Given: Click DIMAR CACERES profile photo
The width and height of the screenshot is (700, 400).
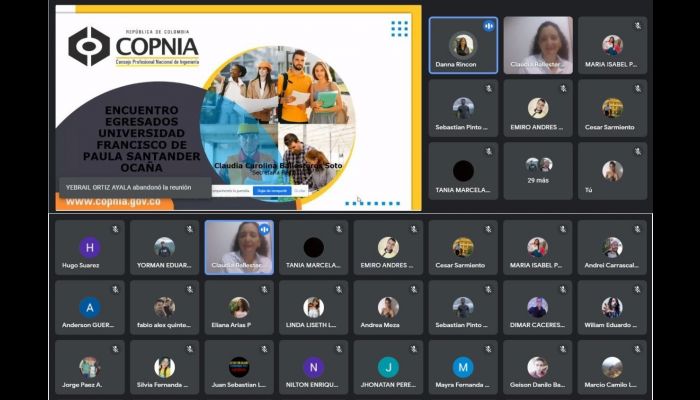Looking at the screenshot, I should pyautogui.click(x=538, y=307).
